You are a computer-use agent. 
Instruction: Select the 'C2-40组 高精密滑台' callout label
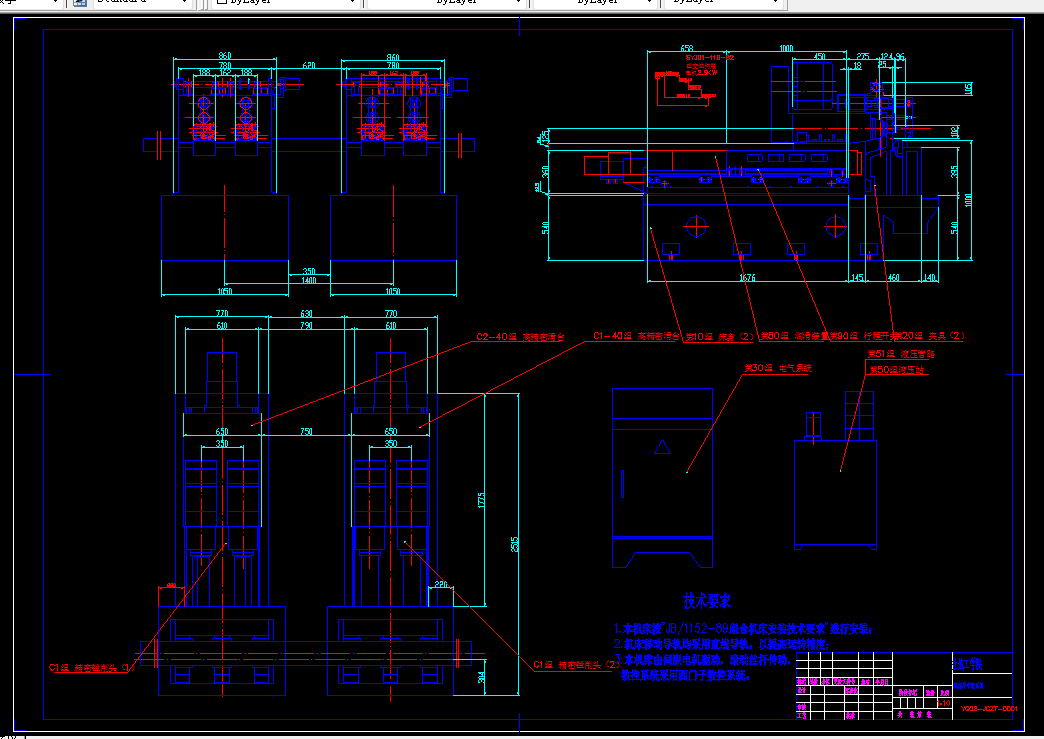coord(520,337)
